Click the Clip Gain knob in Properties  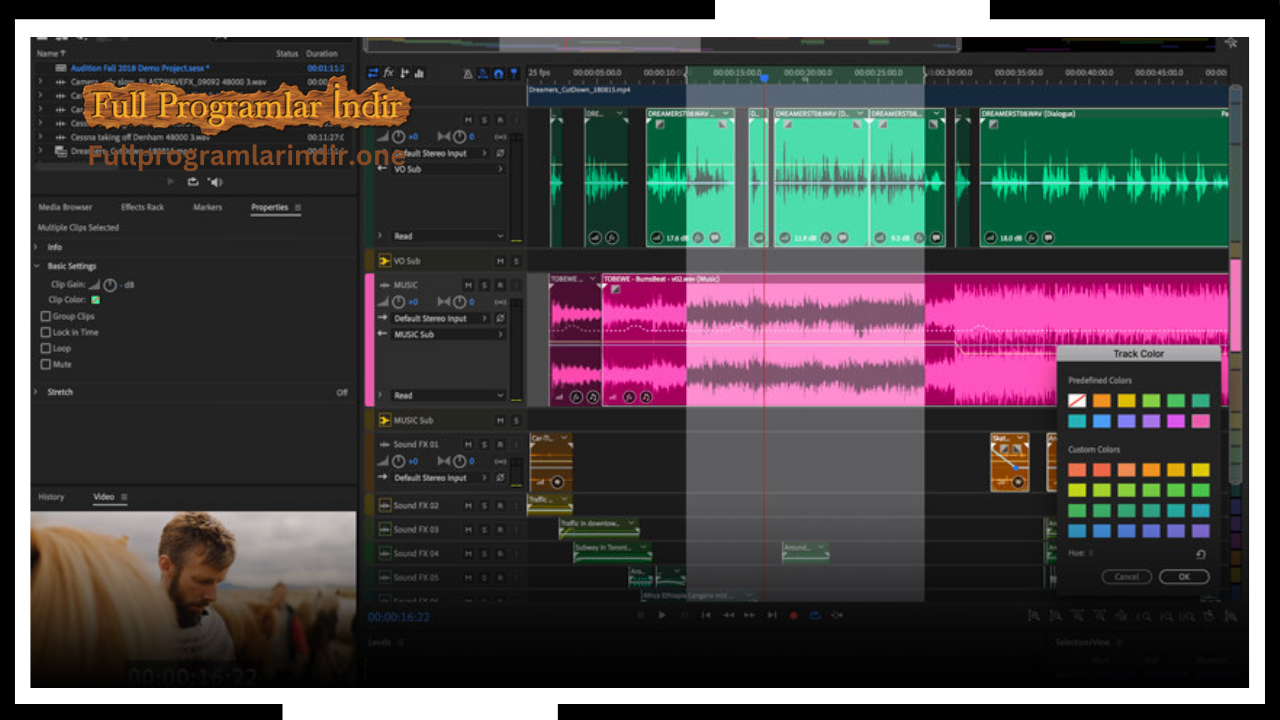tap(109, 285)
